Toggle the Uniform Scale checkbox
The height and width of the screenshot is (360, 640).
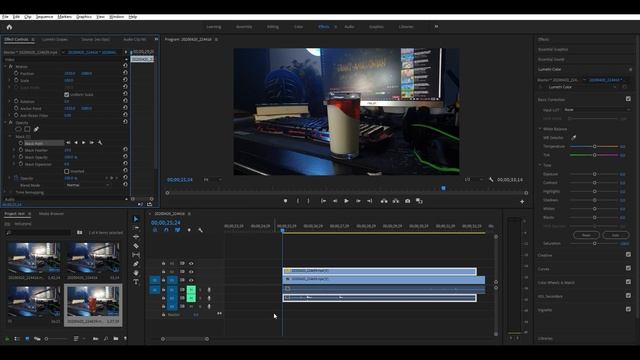pyautogui.click(x=67, y=95)
